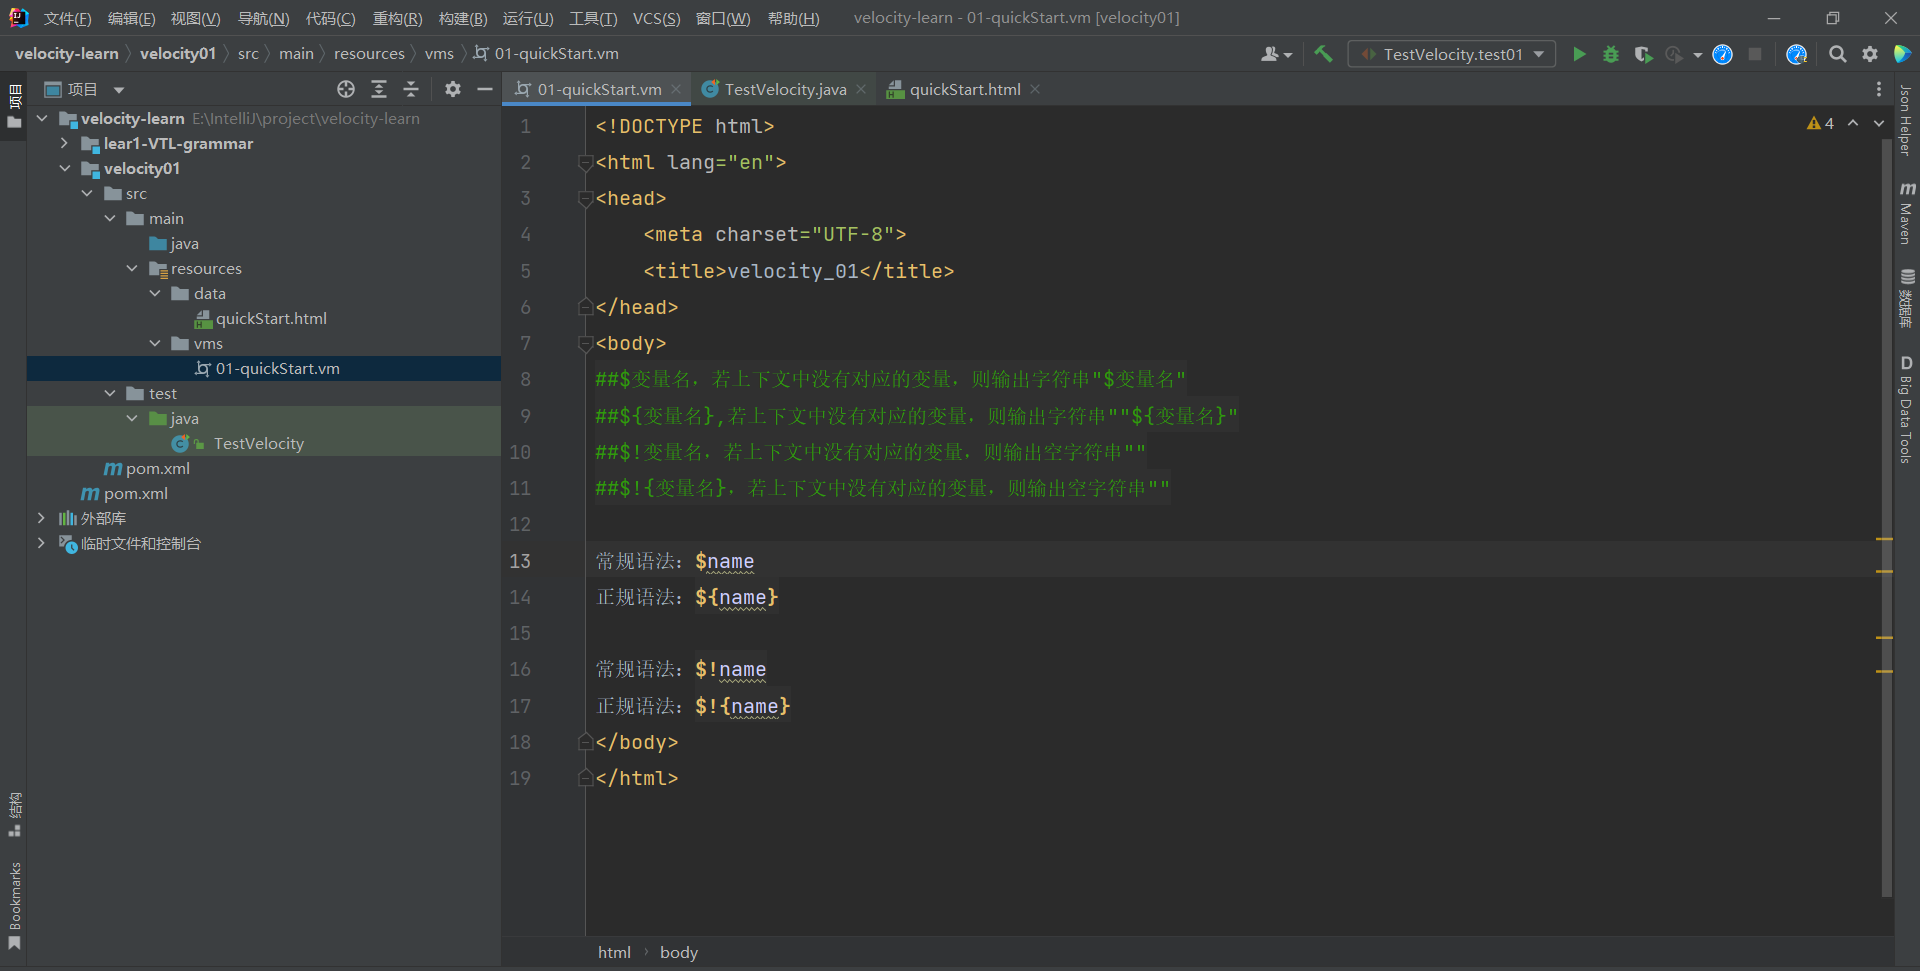Jump to next highlighted problem arrow
Viewport: 1920px width, 971px height.
coord(1879,123)
